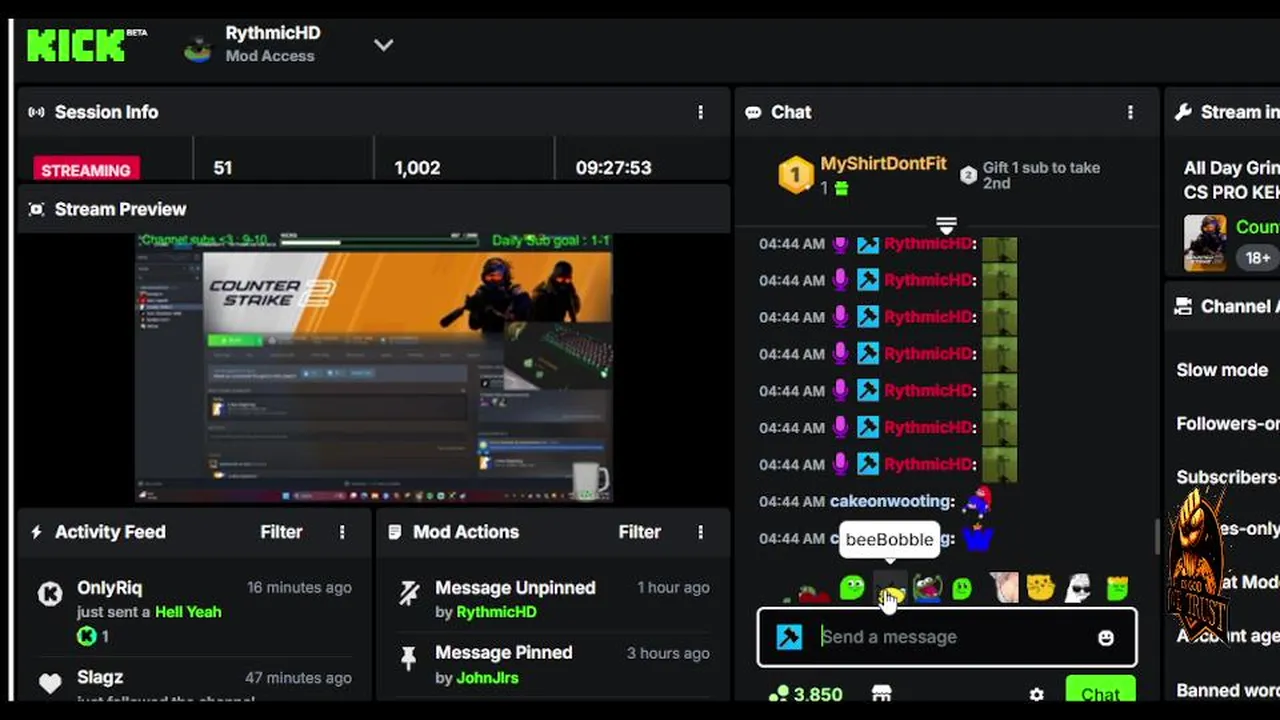
Task: Open chat settings gear
Action: pyautogui.click(x=1036, y=694)
